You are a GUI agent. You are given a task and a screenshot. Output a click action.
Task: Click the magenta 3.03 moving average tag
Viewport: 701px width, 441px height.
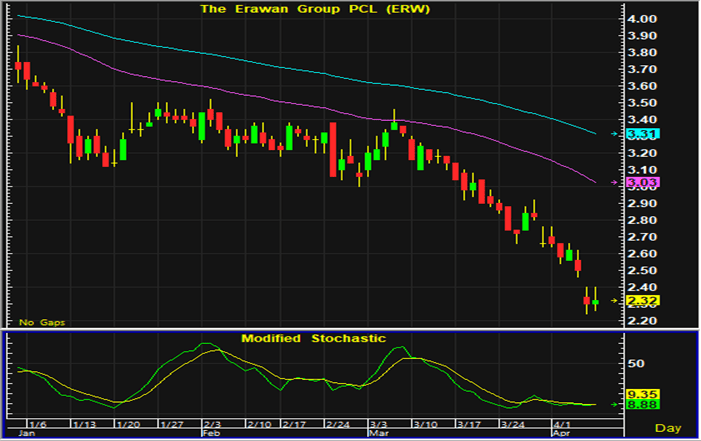pos(639,183)
